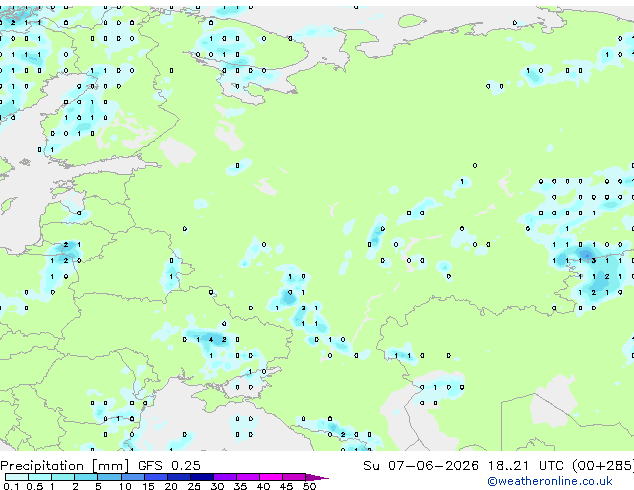Viewport: 634px width, 490px height.
Task: Click the legend label '25'
Action: pos(194,486)
